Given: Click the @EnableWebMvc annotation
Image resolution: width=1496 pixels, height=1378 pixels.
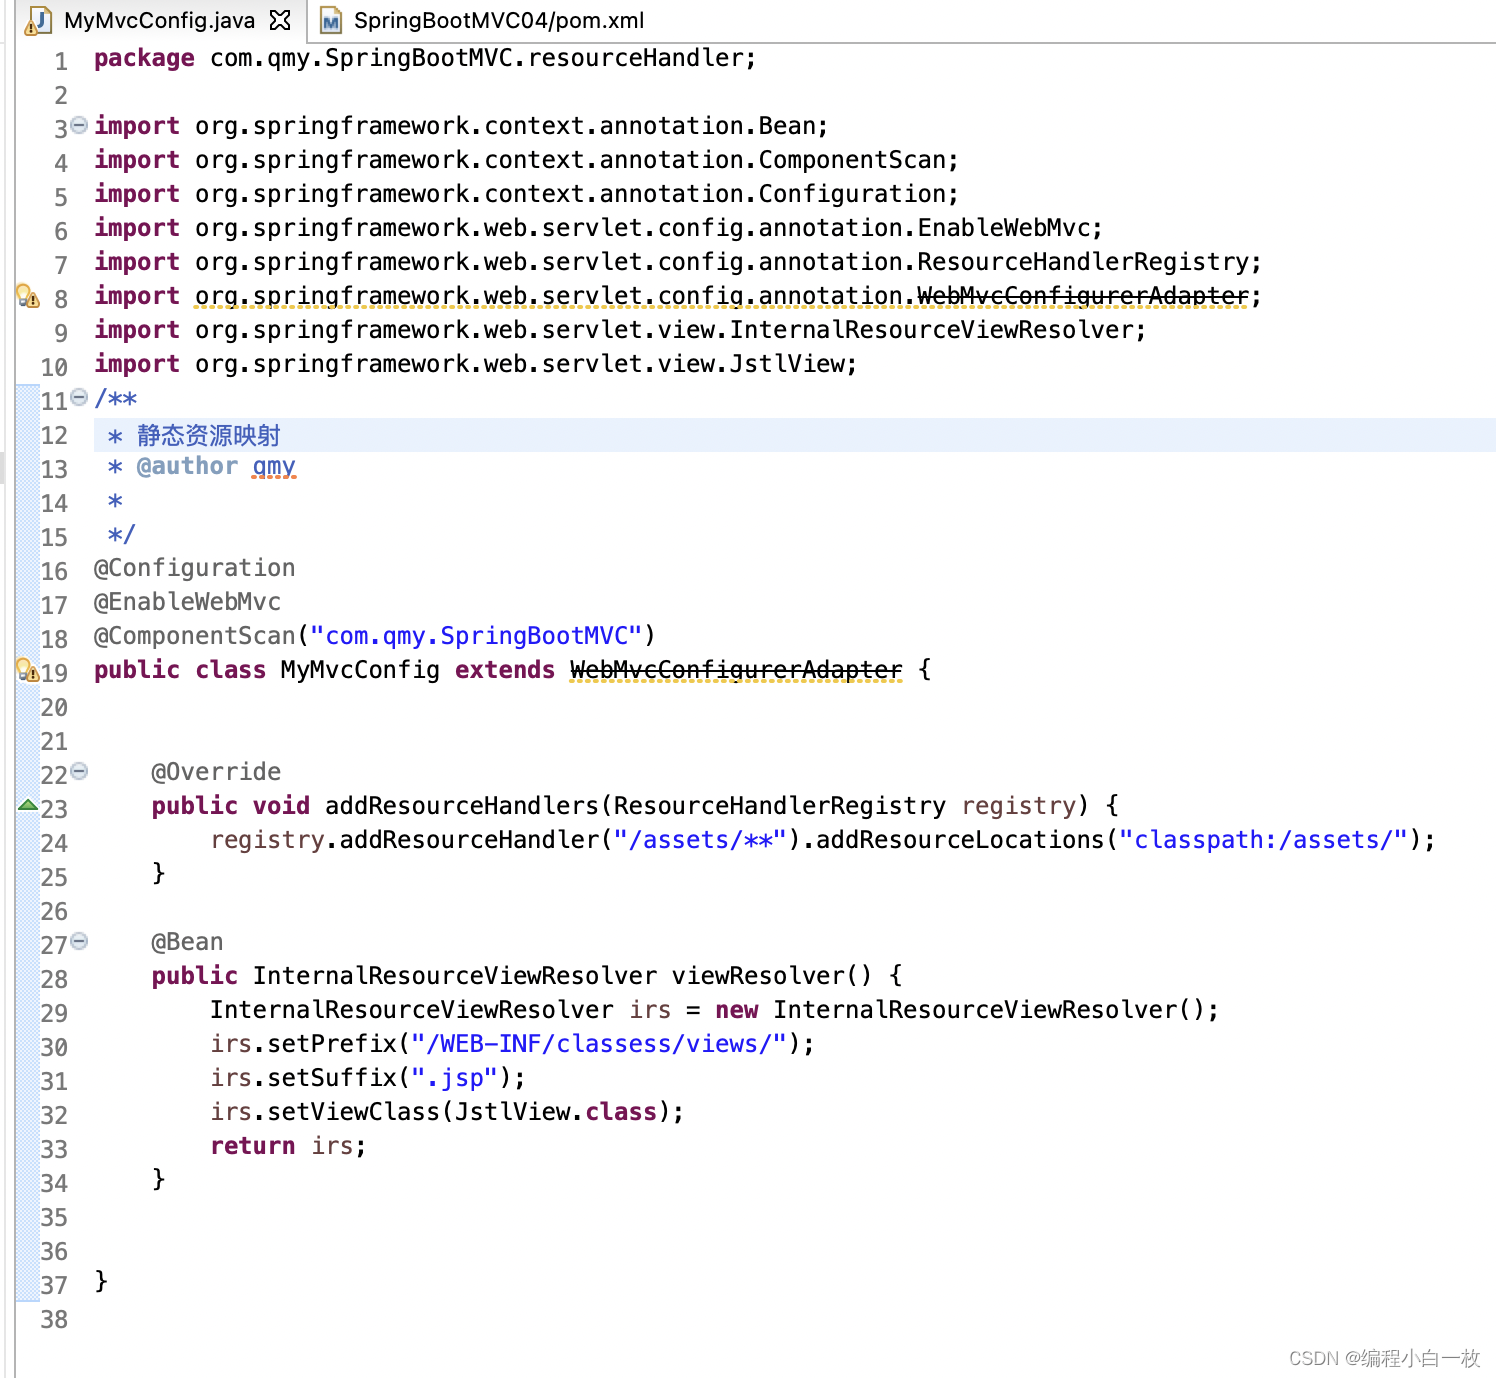Looking at the screenshot, I should tap(187, 602).
